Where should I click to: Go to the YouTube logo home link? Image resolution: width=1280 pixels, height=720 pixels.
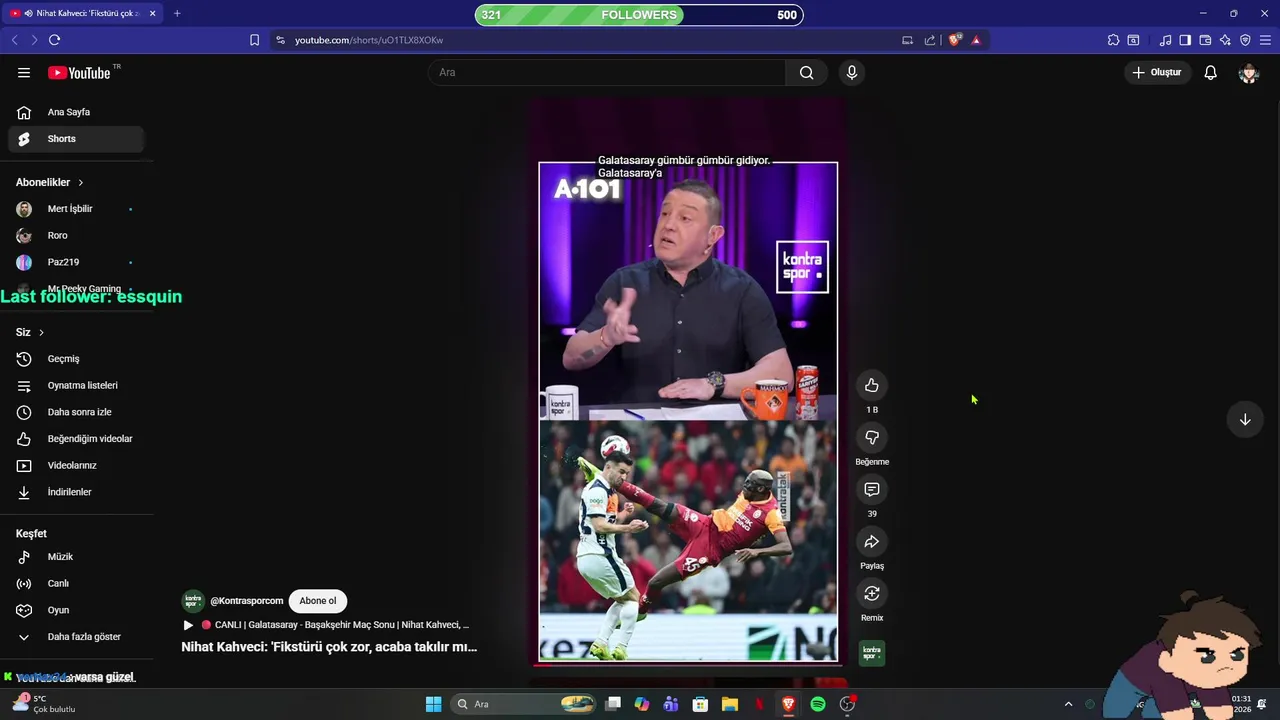pos(80,73)
